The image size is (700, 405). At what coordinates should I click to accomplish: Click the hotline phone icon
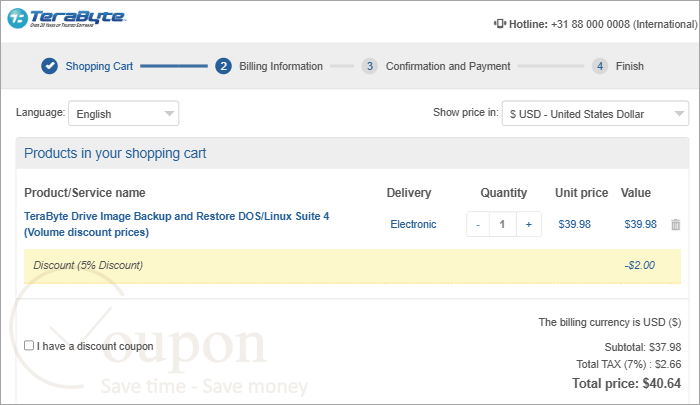(x=500, y=24)
